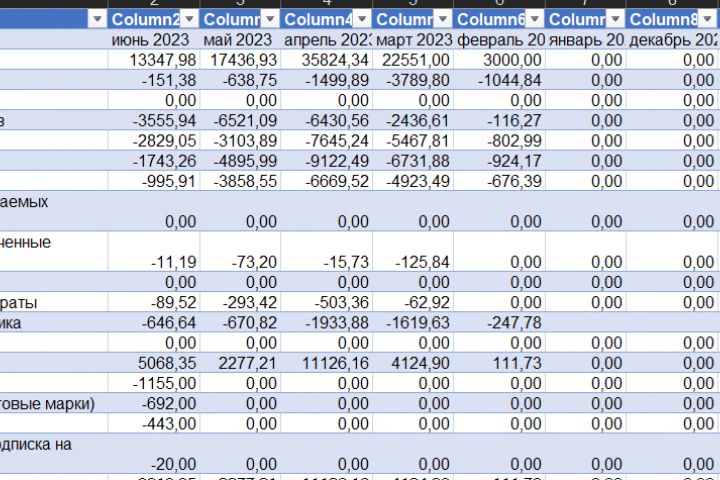Screen dimensions: 720x480
Task: Select the май 2023 cell
Action: pos(240,40)
